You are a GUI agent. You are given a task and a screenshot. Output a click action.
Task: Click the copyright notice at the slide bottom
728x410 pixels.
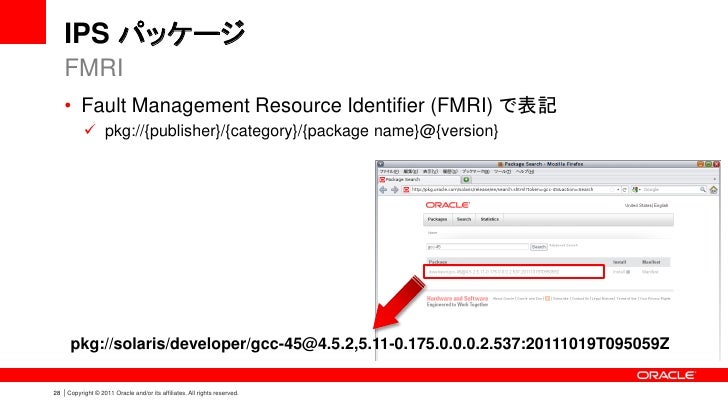point(152,393)
